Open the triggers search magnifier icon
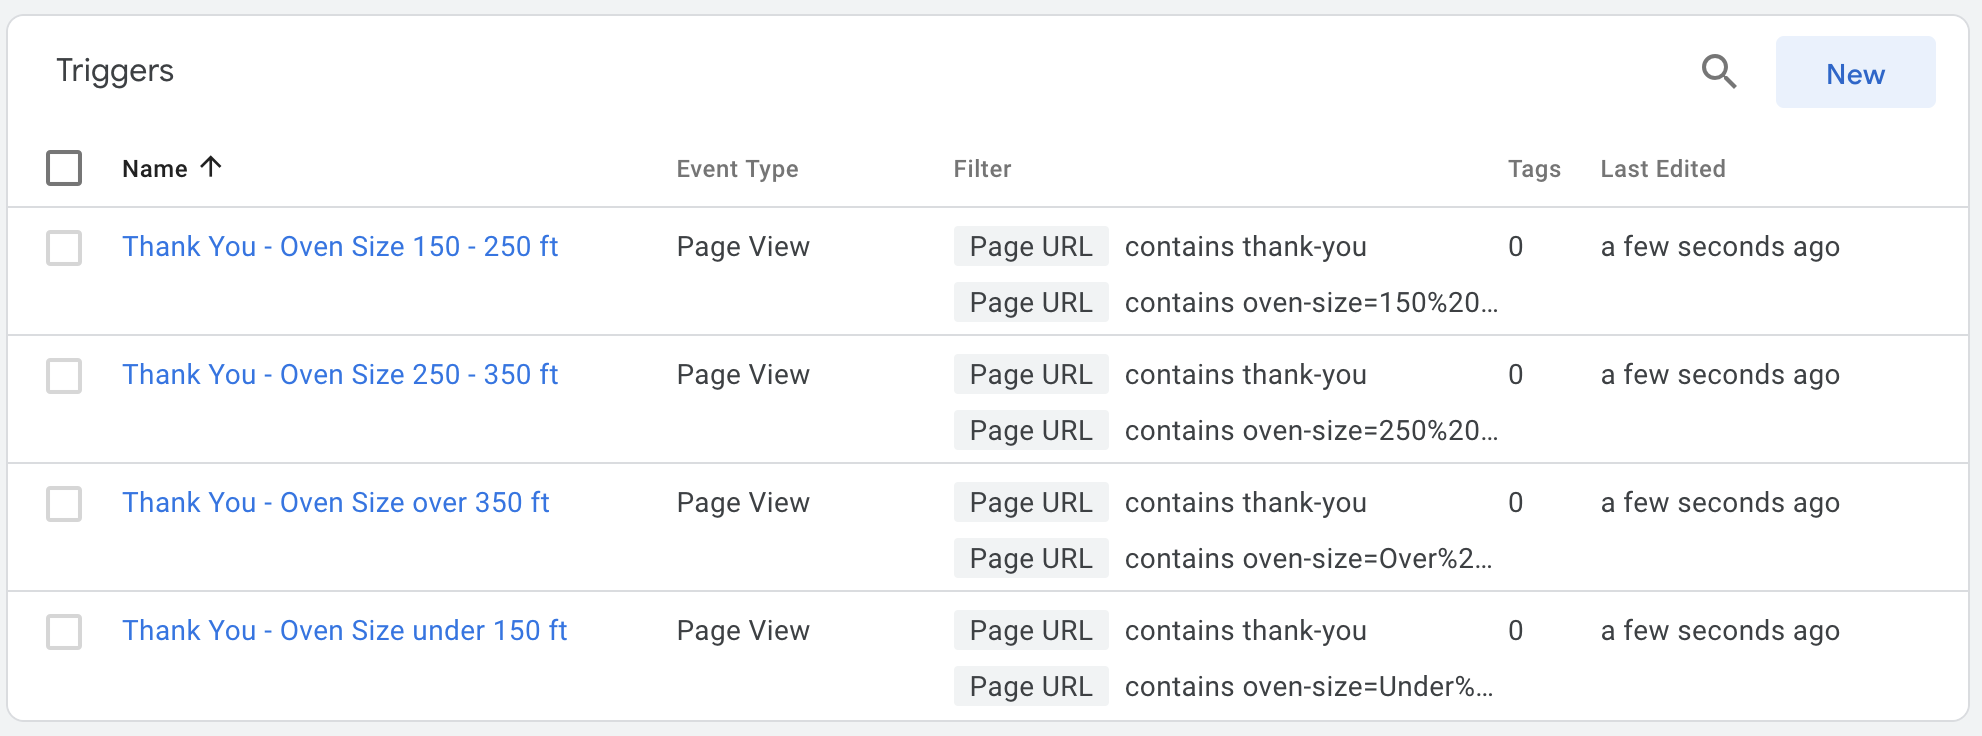 [x=1719, y=72]
